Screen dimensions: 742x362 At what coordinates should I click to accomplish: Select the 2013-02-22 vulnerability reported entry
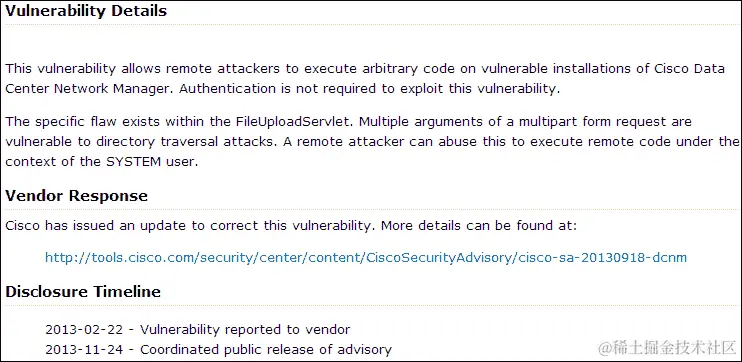point(198,329)
